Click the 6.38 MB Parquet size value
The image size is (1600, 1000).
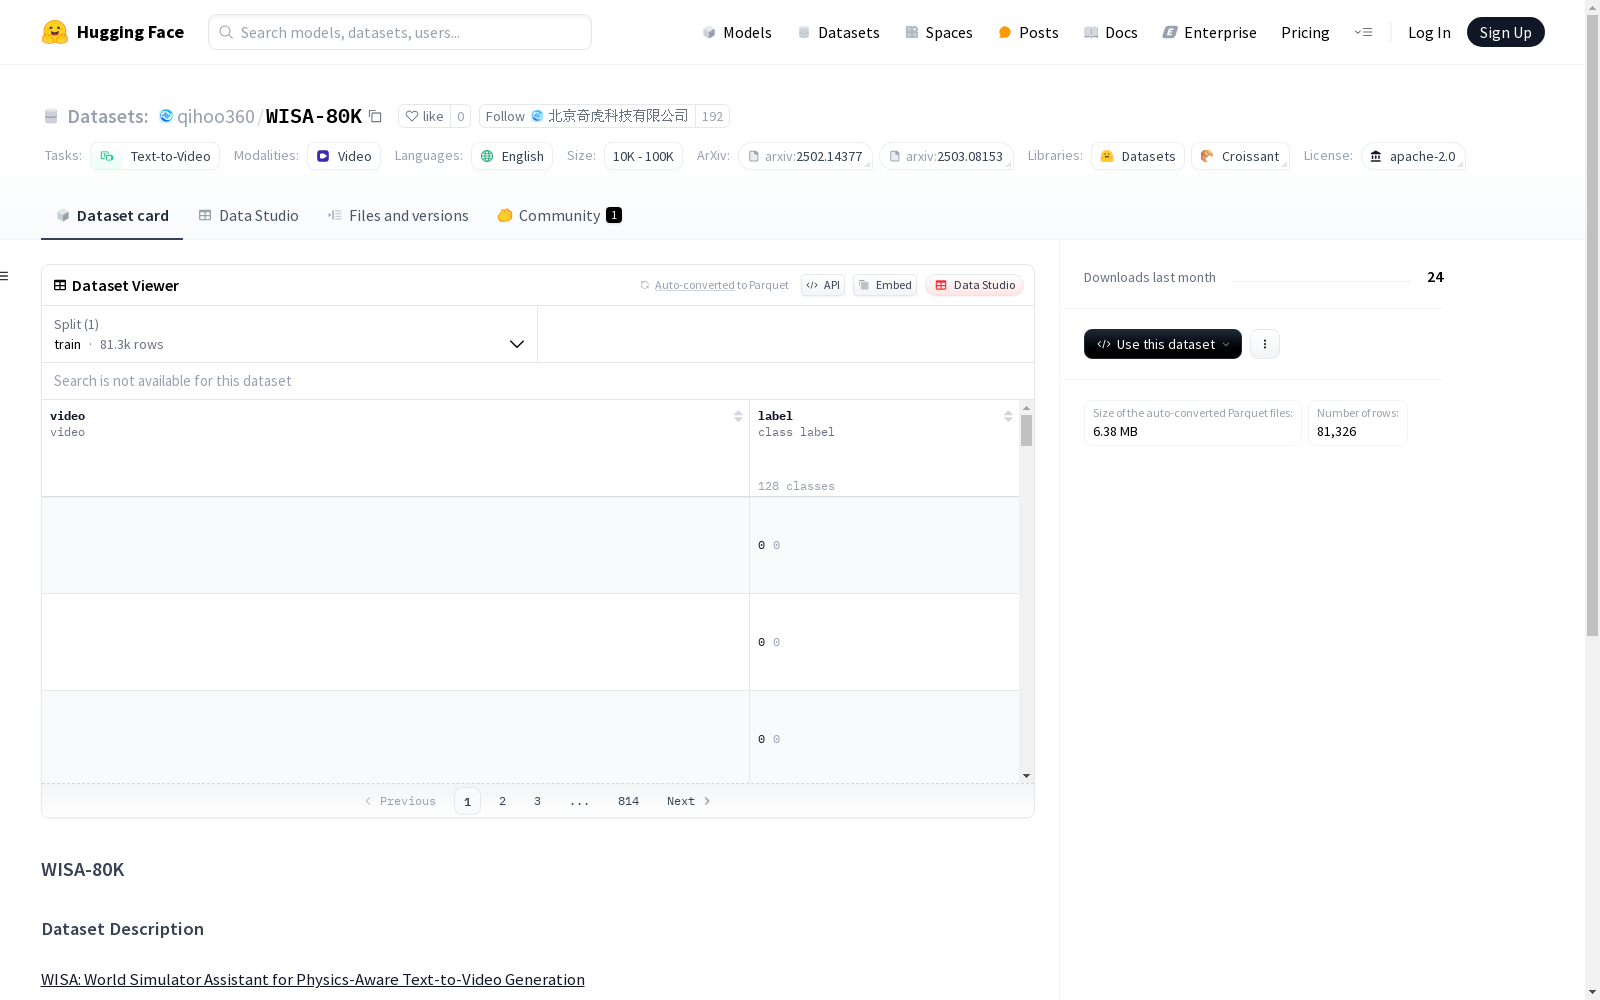tap(1115, 432)
